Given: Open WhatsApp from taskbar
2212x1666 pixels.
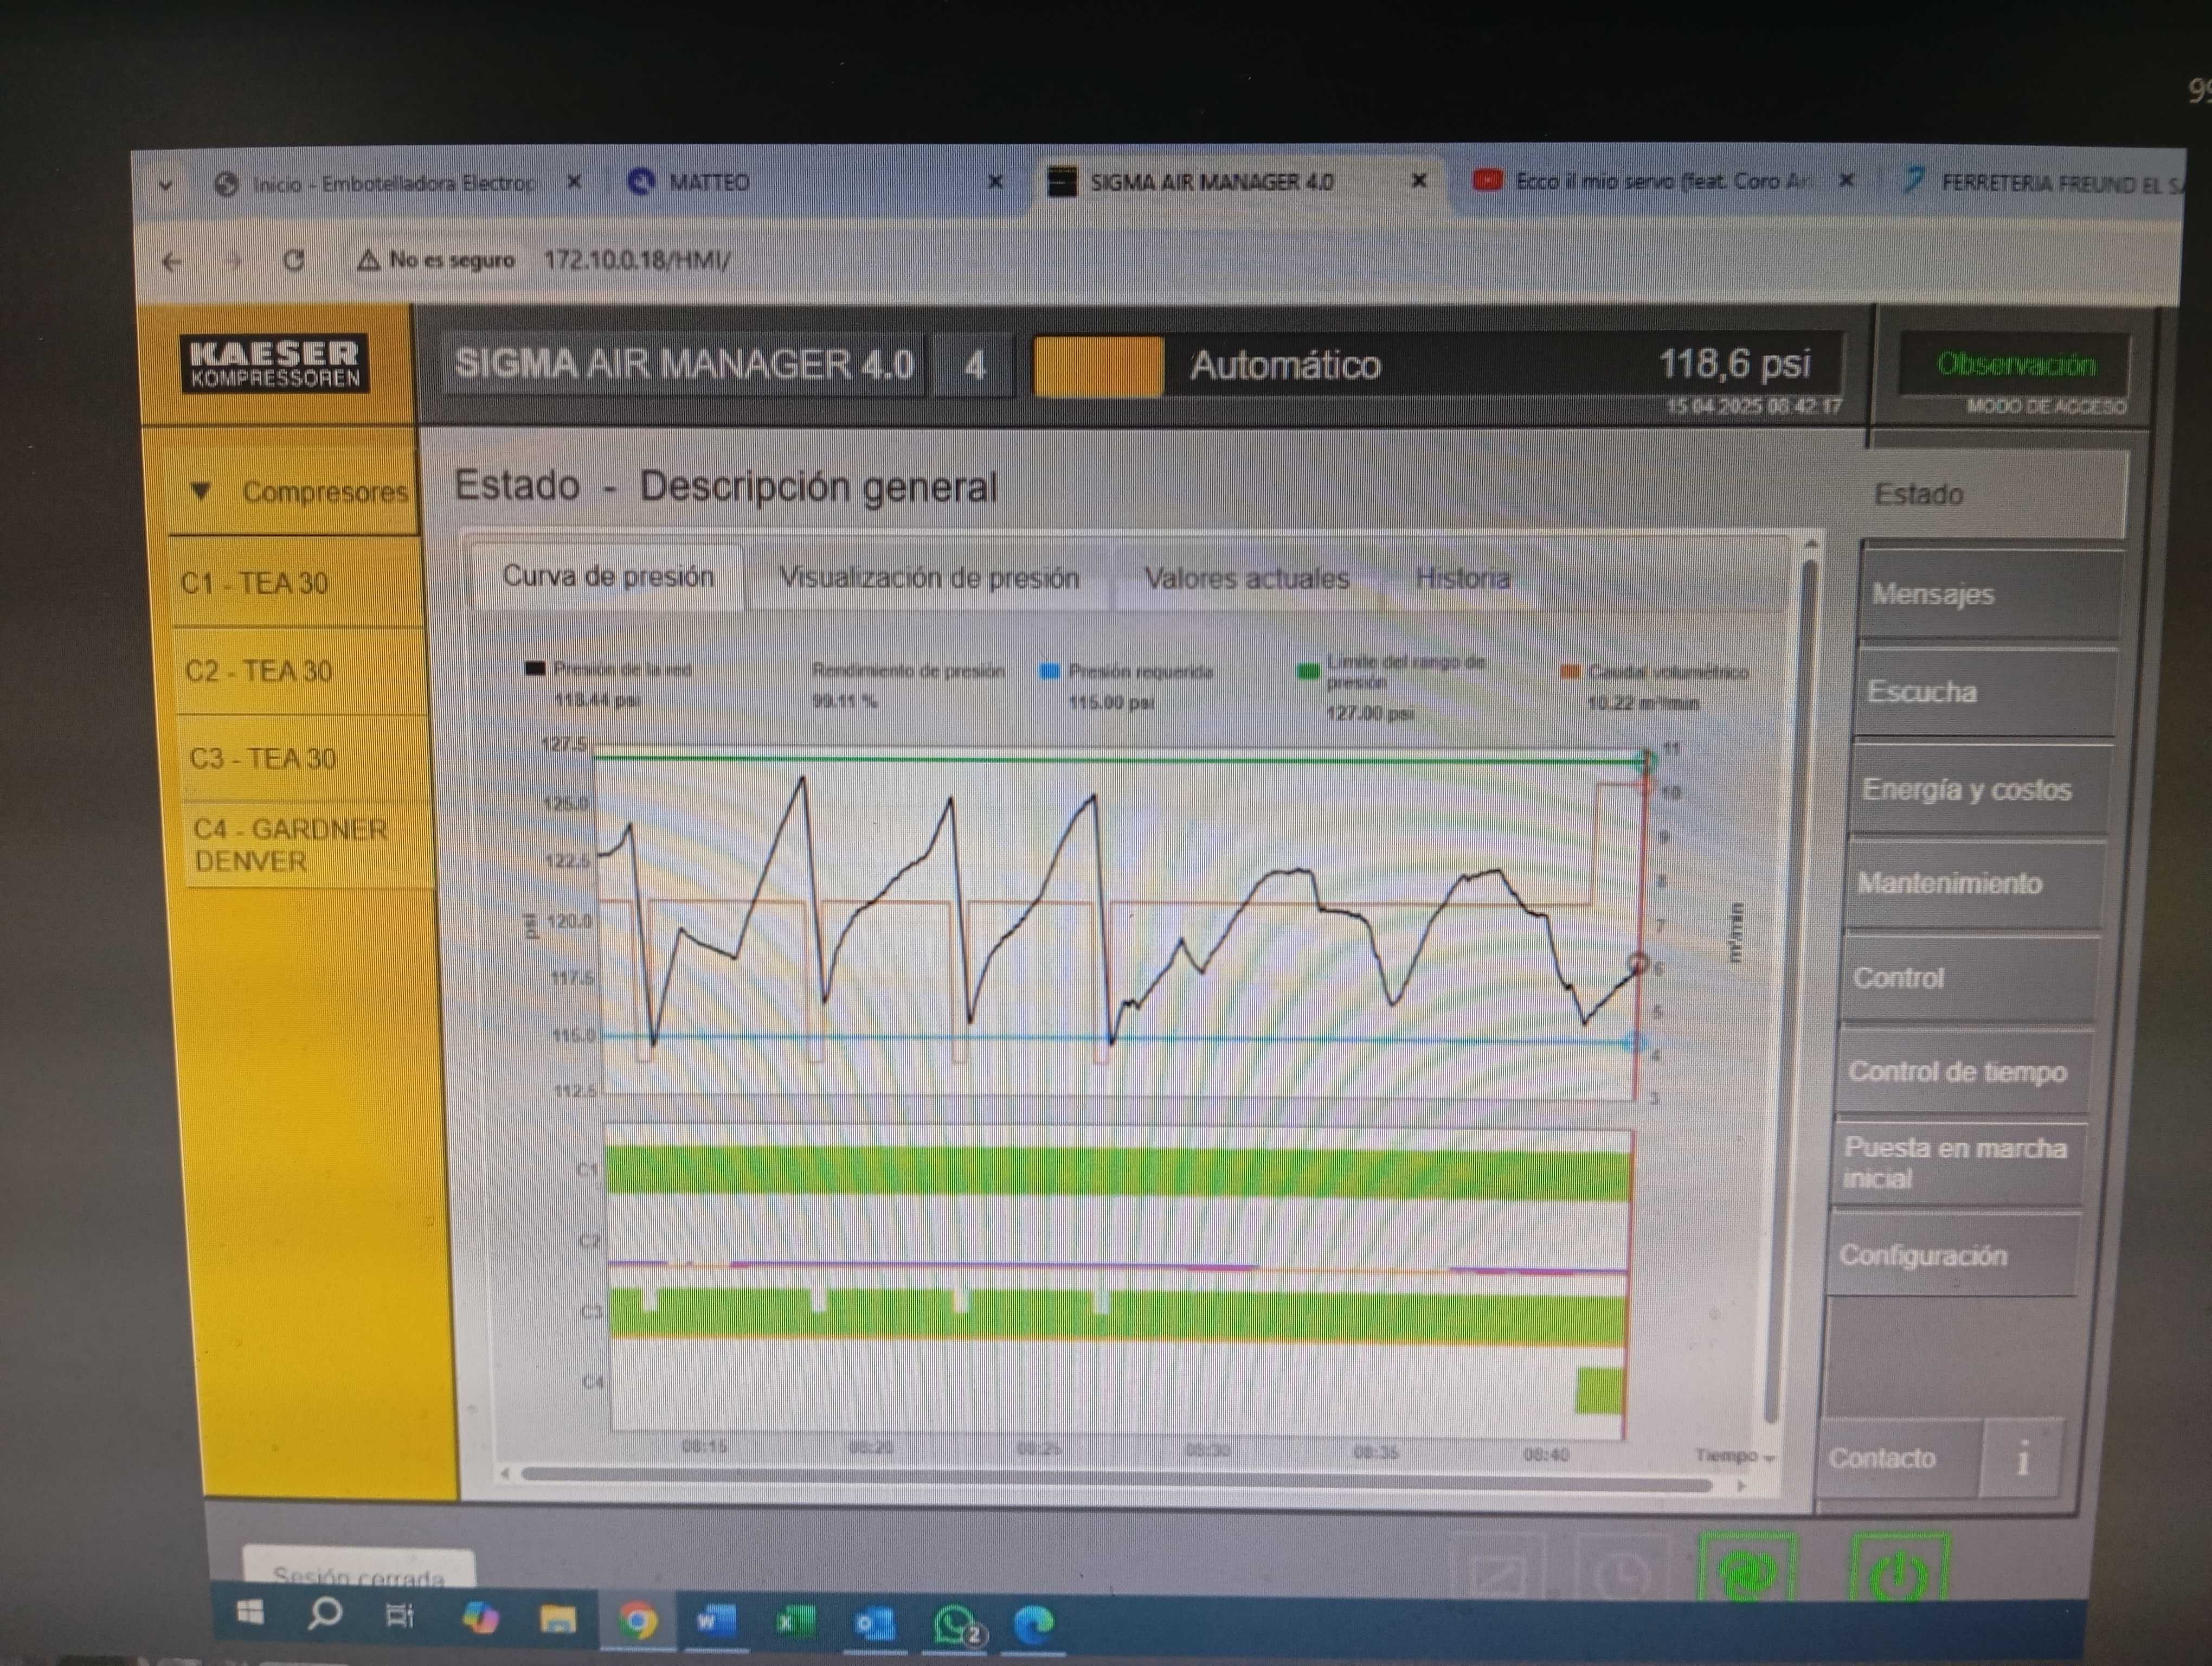Looking at the screenshot, I should coord(958,1626).
